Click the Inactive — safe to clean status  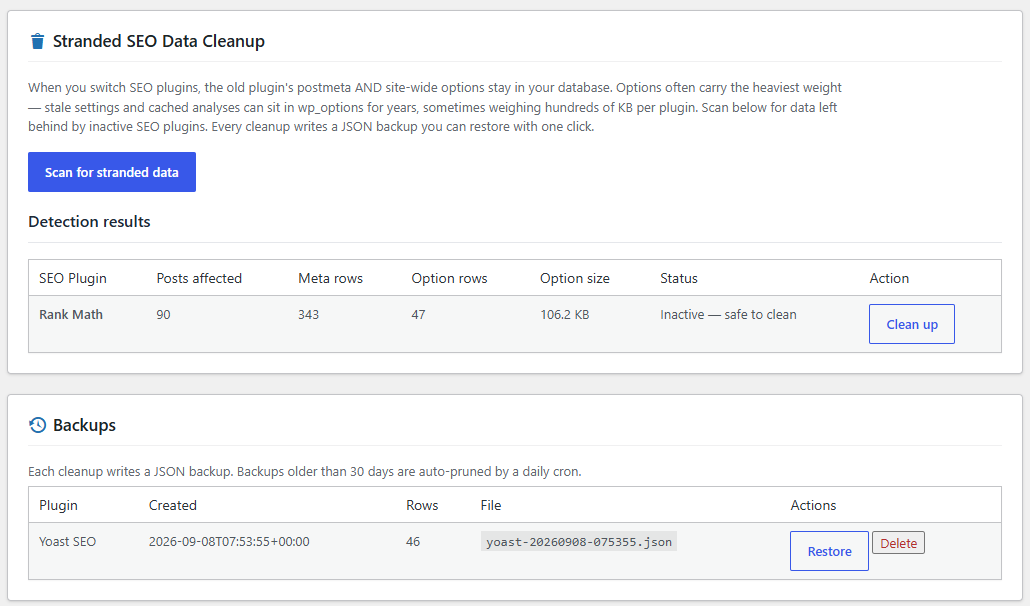(x=728, y=314)
